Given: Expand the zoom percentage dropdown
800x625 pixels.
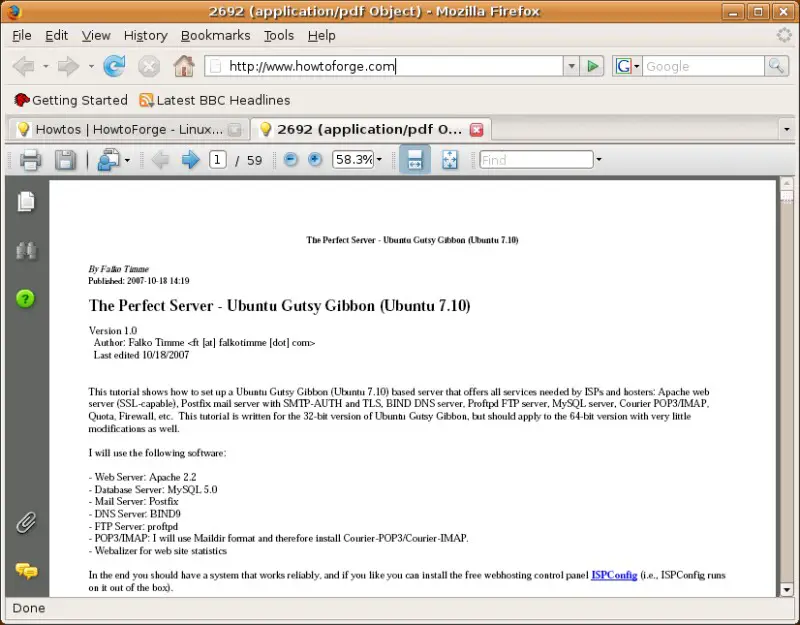Looking at the screenshot, I should tap(379, 160).
